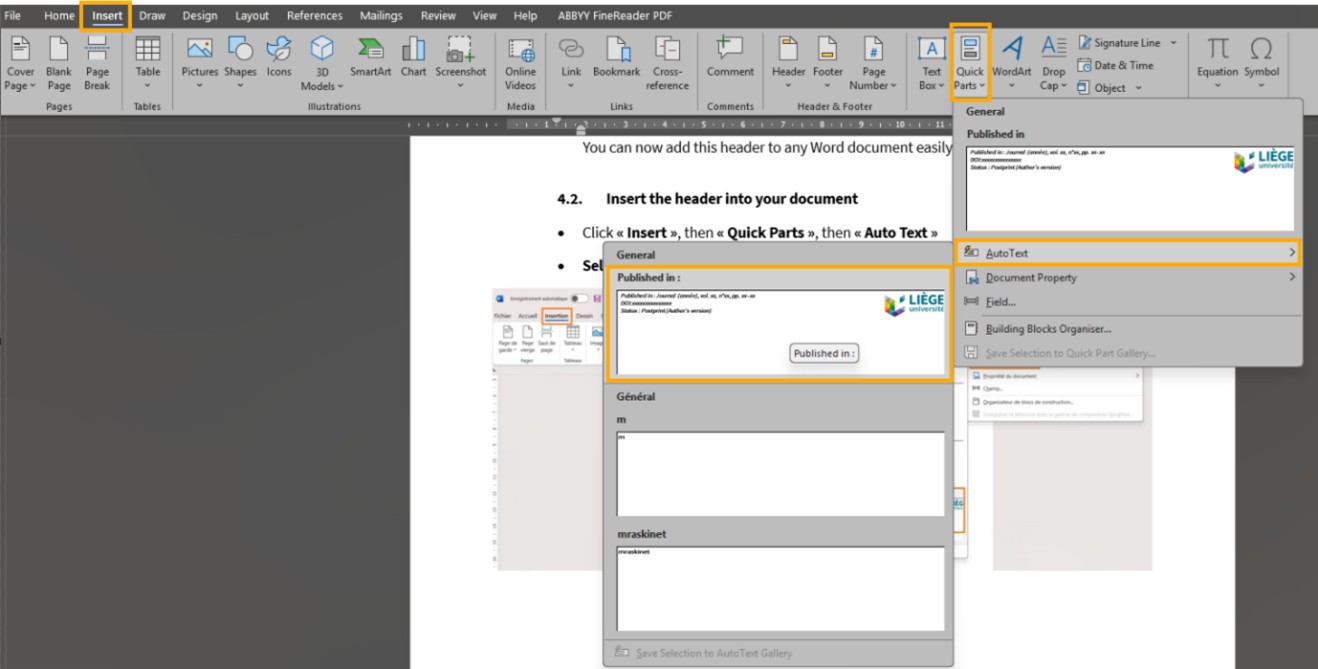Add a Signature Line
This screenshot has width=1318, height=669.
1119,43
